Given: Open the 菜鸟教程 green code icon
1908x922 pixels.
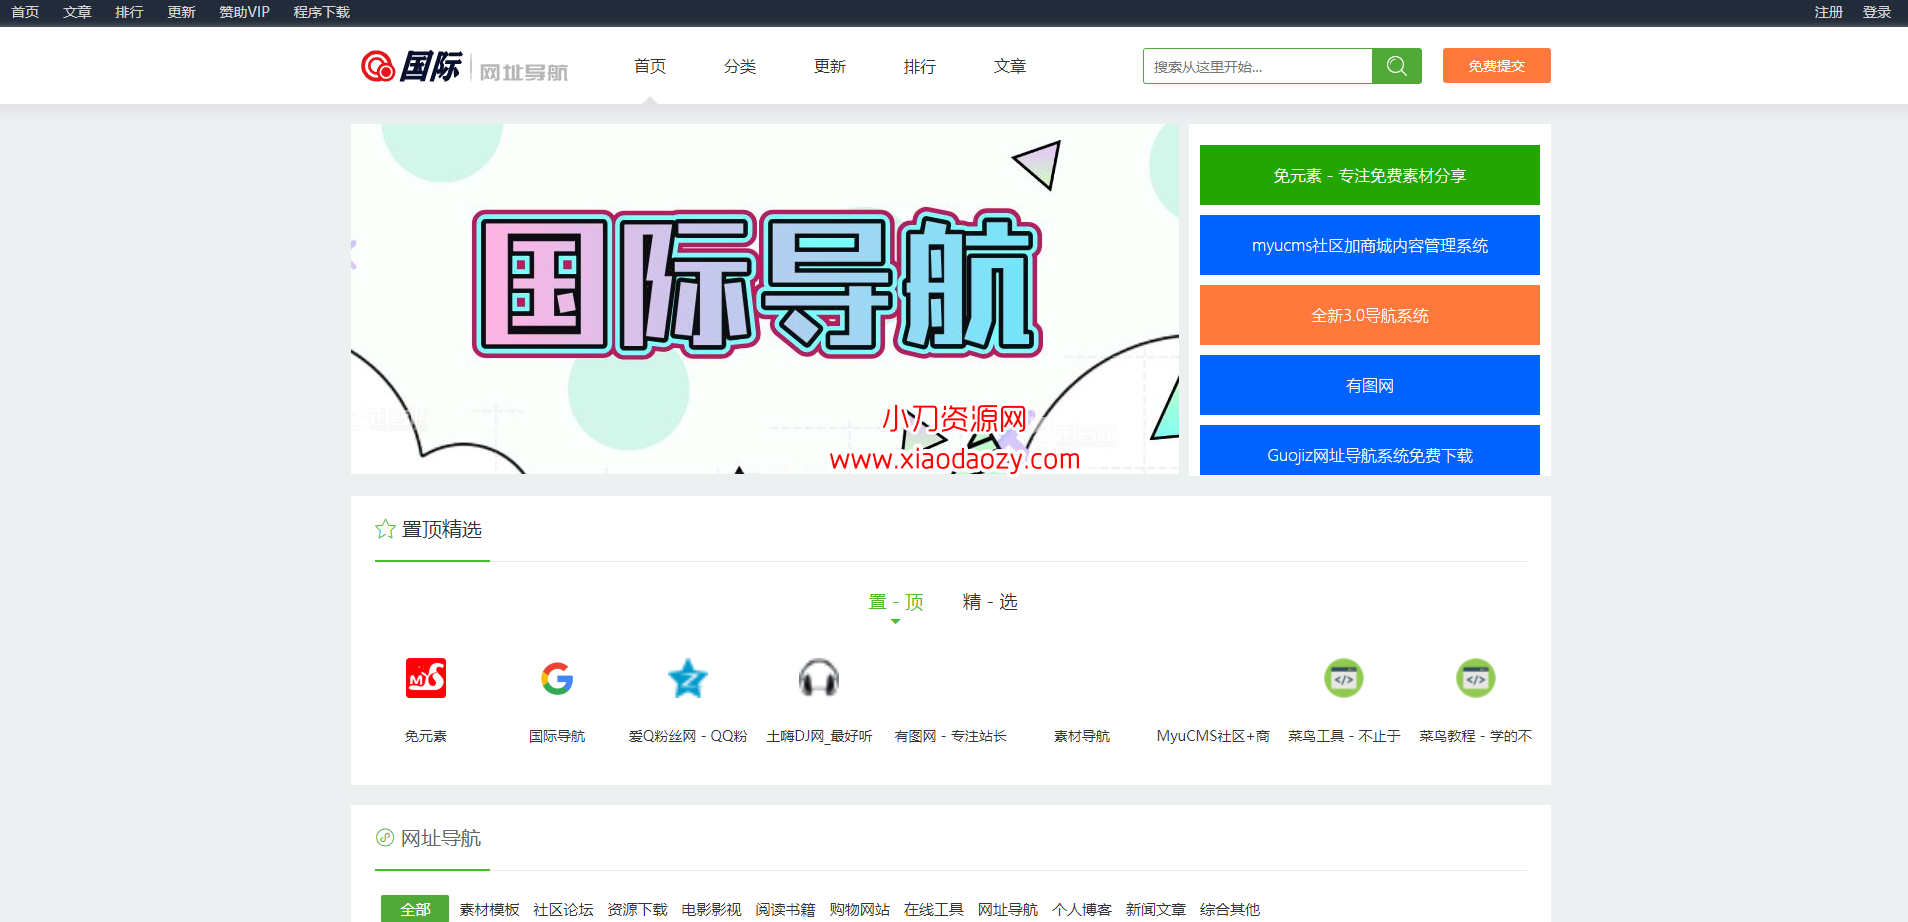Looking at the screenshot, I should (1475, 678).
